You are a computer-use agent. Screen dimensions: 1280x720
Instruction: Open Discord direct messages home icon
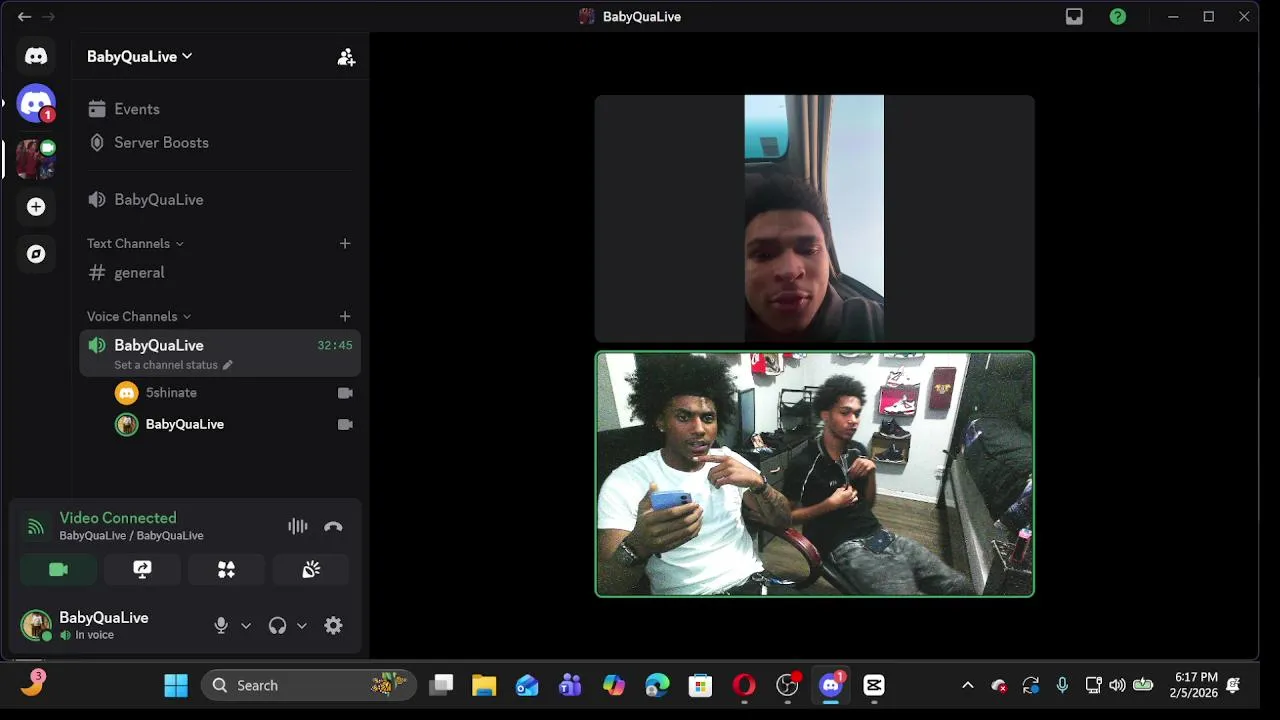[x=36, y=56]
